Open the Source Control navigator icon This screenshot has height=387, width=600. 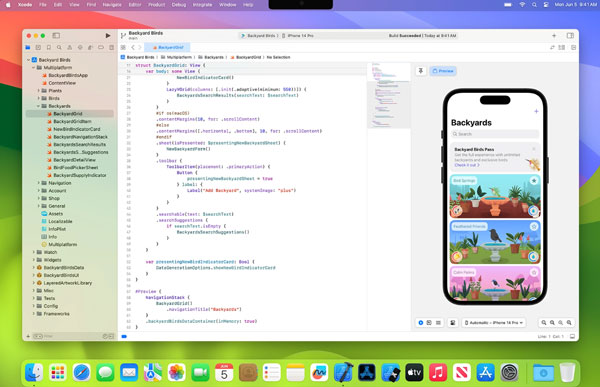[38, 47]
